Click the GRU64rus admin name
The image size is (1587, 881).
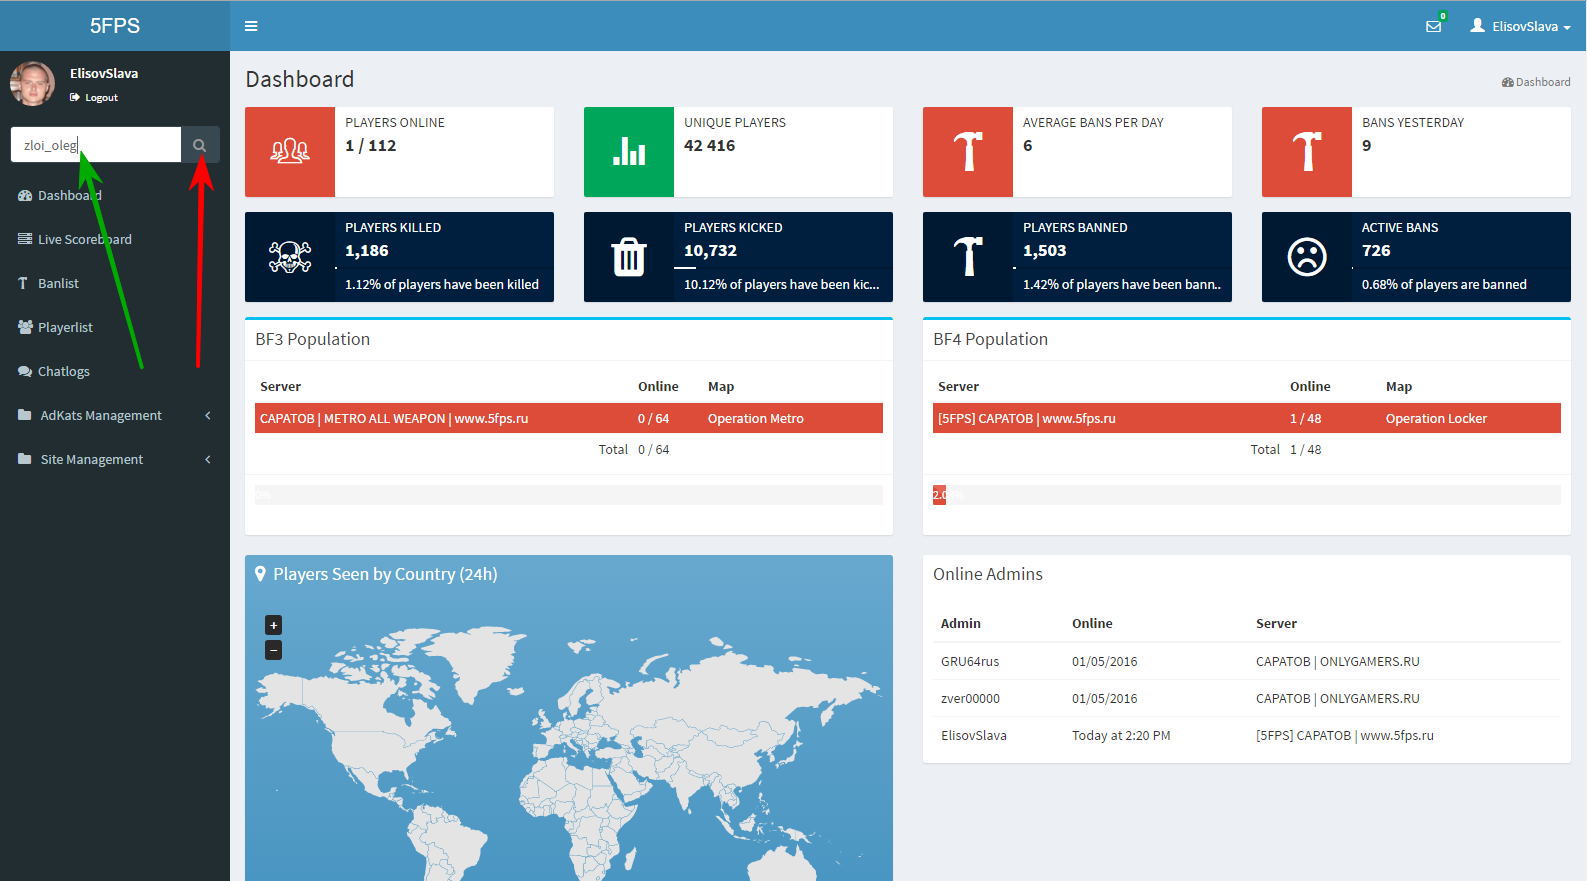pyautogui.click(x=970, y=661)
